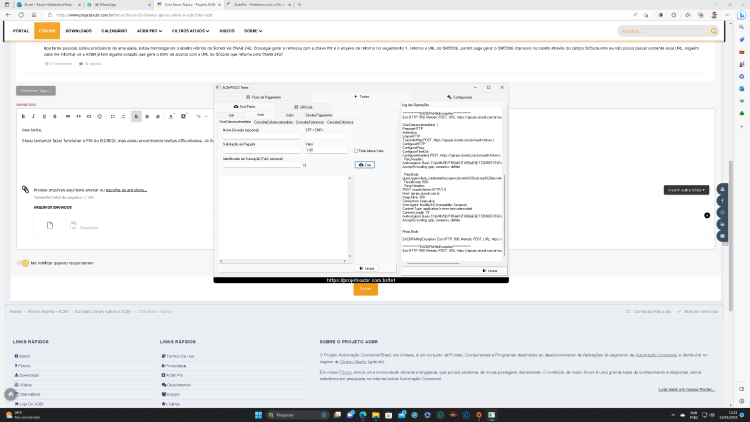The height and width of the screenshot is (422, 750).
Task: Apply bold formatting in the editor toolbar
Action: coord(23,116)
